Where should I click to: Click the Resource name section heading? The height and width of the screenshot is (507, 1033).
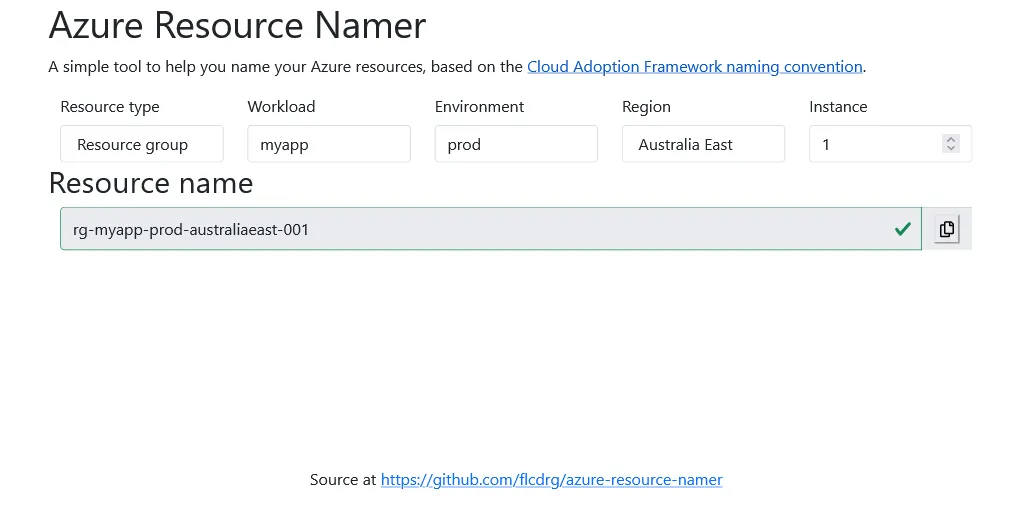(151, 183)
